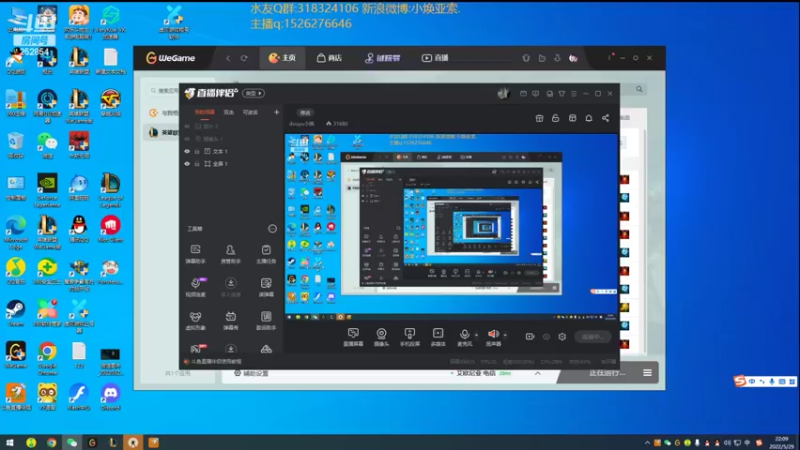Image resolution: width=800 pixels, height=450 pixels.
Task: Open the 弹幕秀 tool
Action: (x=231, y=320)
